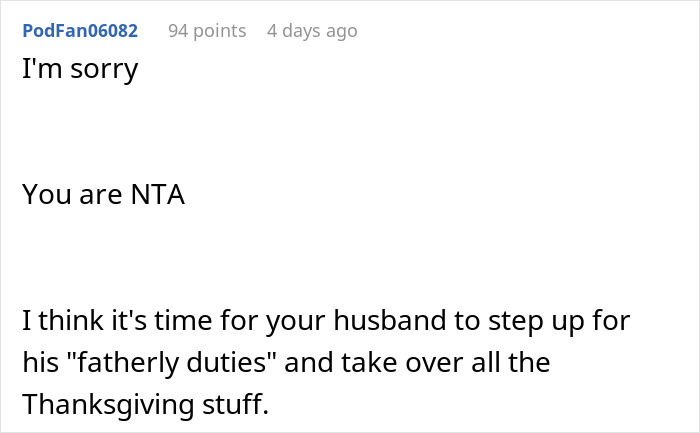Click the line starting "I think it's time"
700x433 pixels.
coord(326,321)
